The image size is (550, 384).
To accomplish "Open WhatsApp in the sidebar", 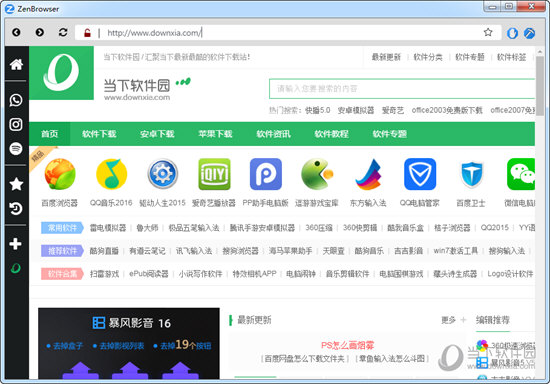I will [x=16, y=100].
